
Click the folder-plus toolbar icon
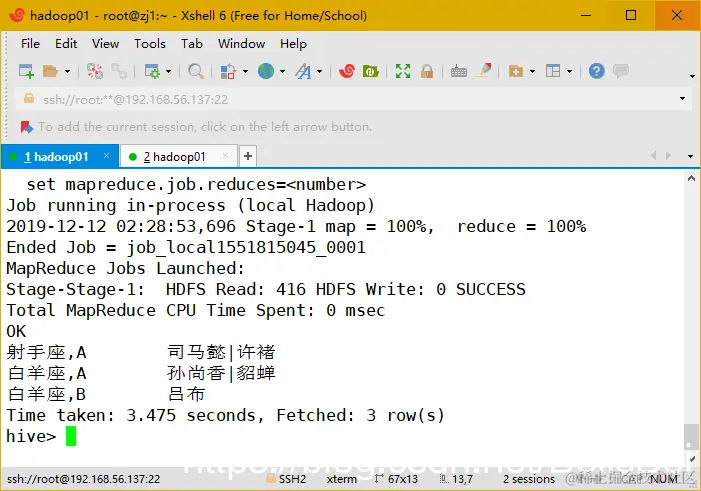[516, 71]
